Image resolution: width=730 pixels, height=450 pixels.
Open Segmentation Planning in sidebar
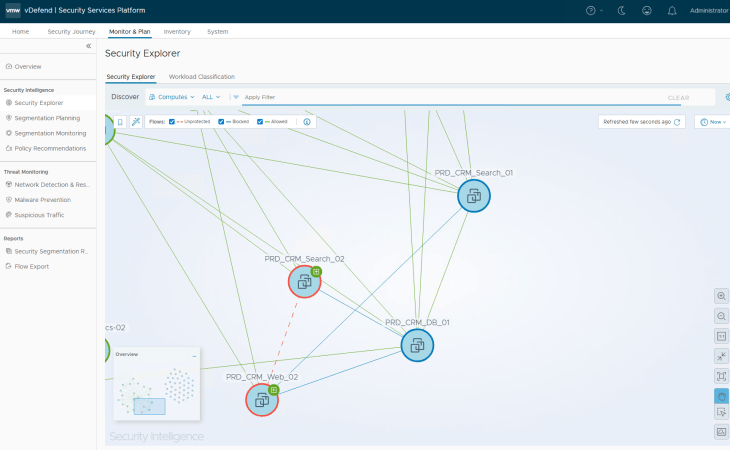pyautogui.click(x=47, y=118)
